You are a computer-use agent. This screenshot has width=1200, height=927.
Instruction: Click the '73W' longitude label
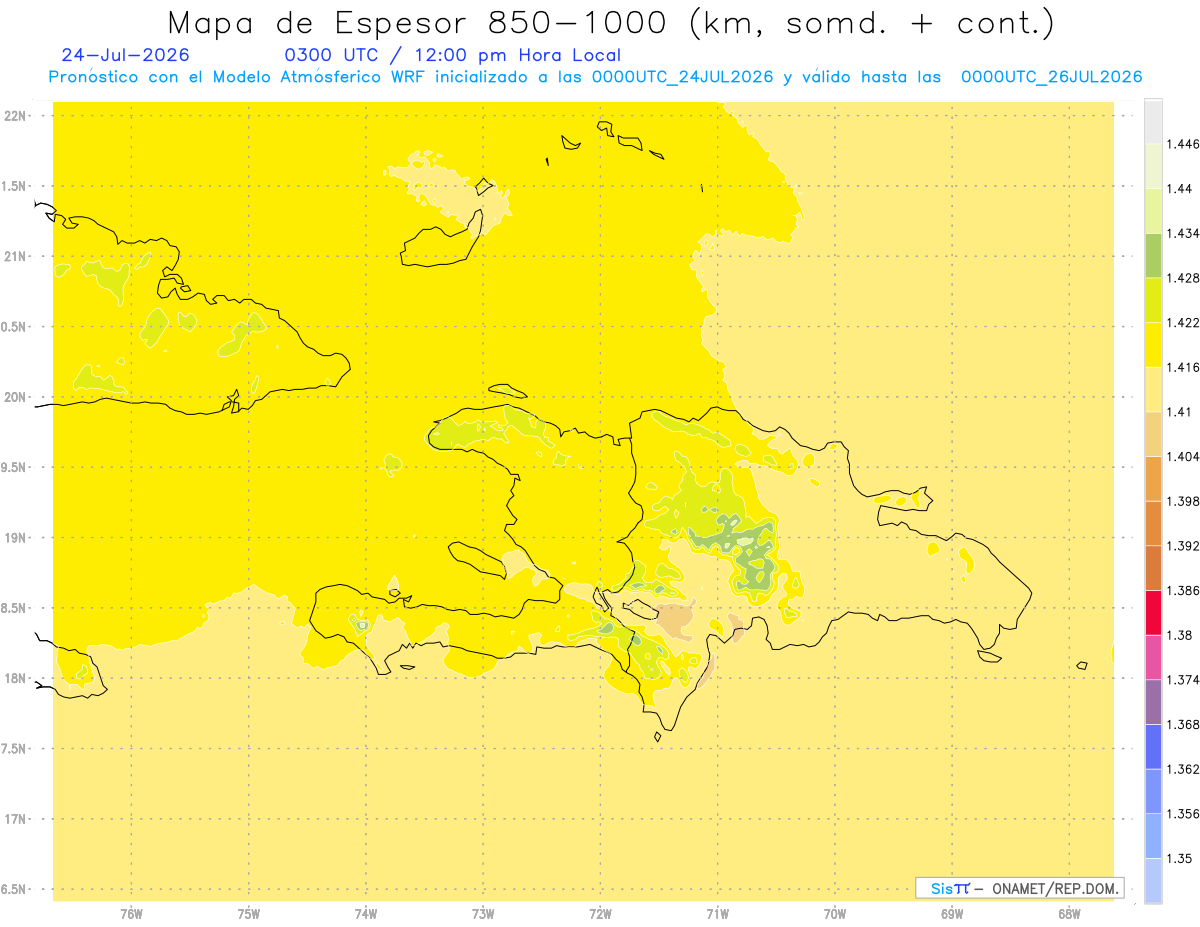[x=483, y=914]
